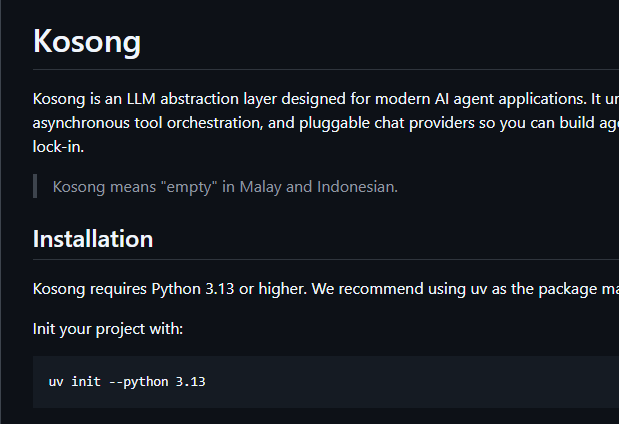Click the "init" command word in code
This screenshot has width=619, height=424.
click(x=86, y=382)
